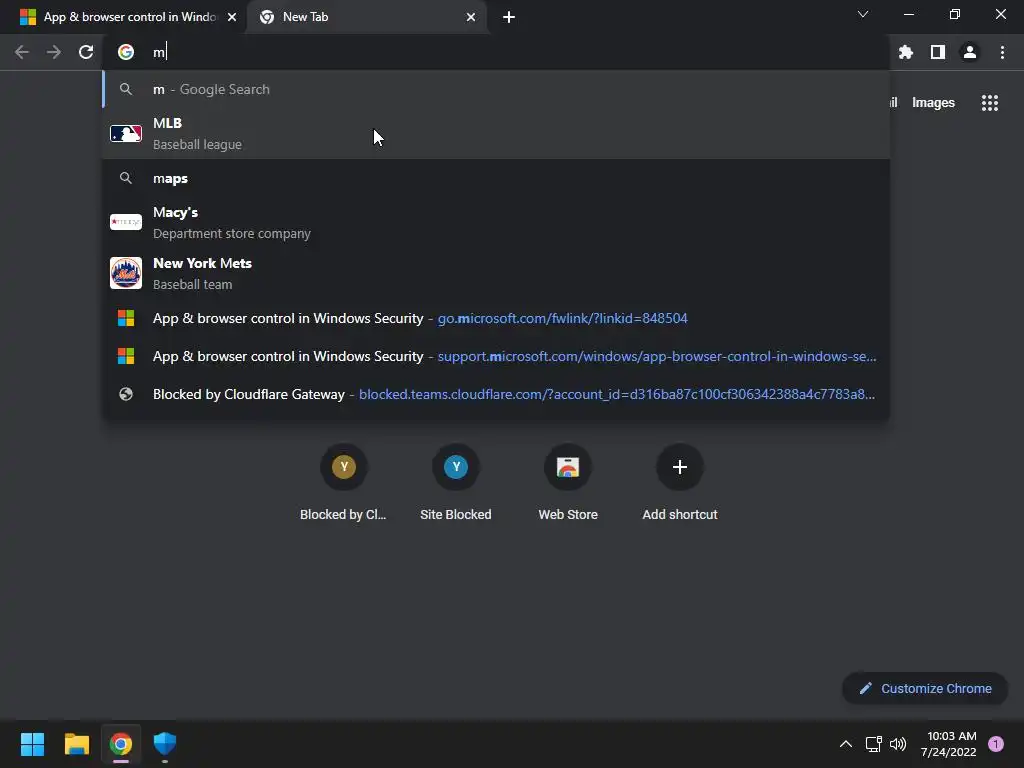Click the Chrome taskbar icon
This screenshot has height=768, width=1024.
pyautogui.click(x=120, y=744)
